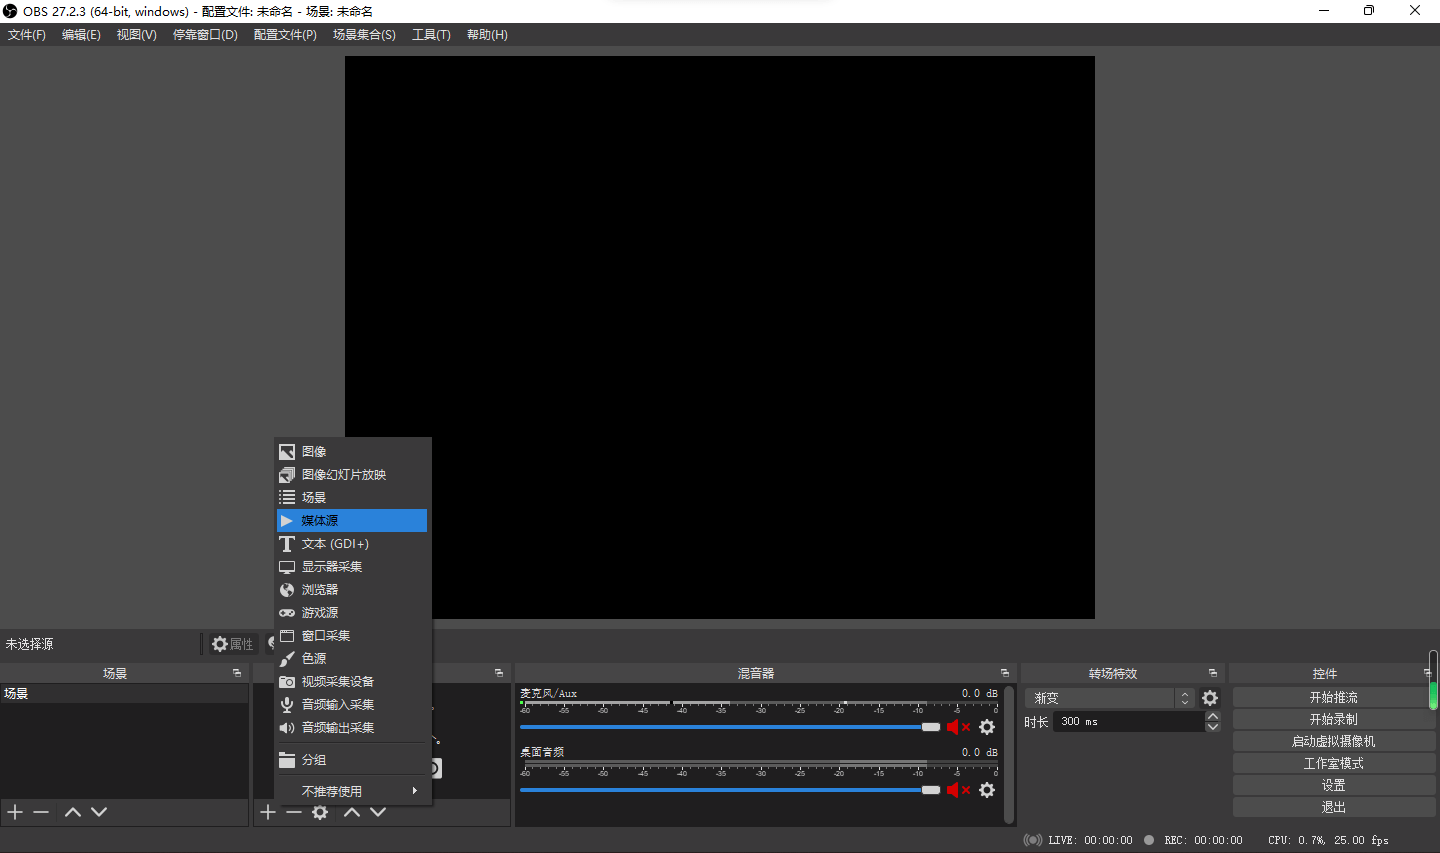The image size is (1440, 853).
Task: Open 设置 settings button
Action: tap(1333, 785)
